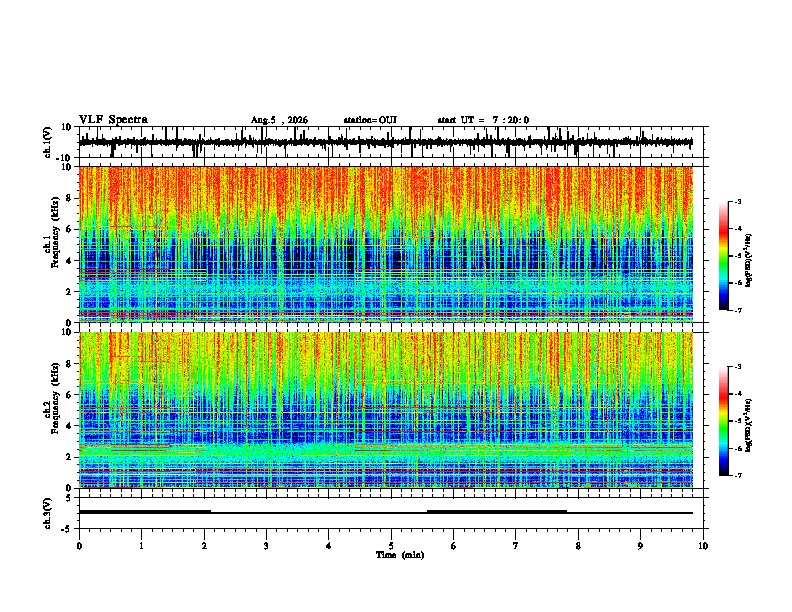The image size is (792, 612).
Task: Click time axis tick label "3"
Action: tap(266, 546)
